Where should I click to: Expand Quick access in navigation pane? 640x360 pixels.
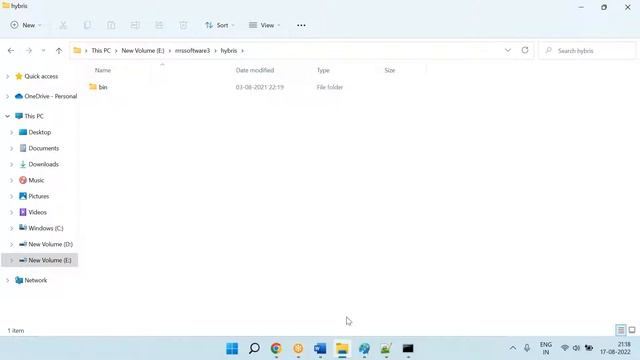[7, 76]
